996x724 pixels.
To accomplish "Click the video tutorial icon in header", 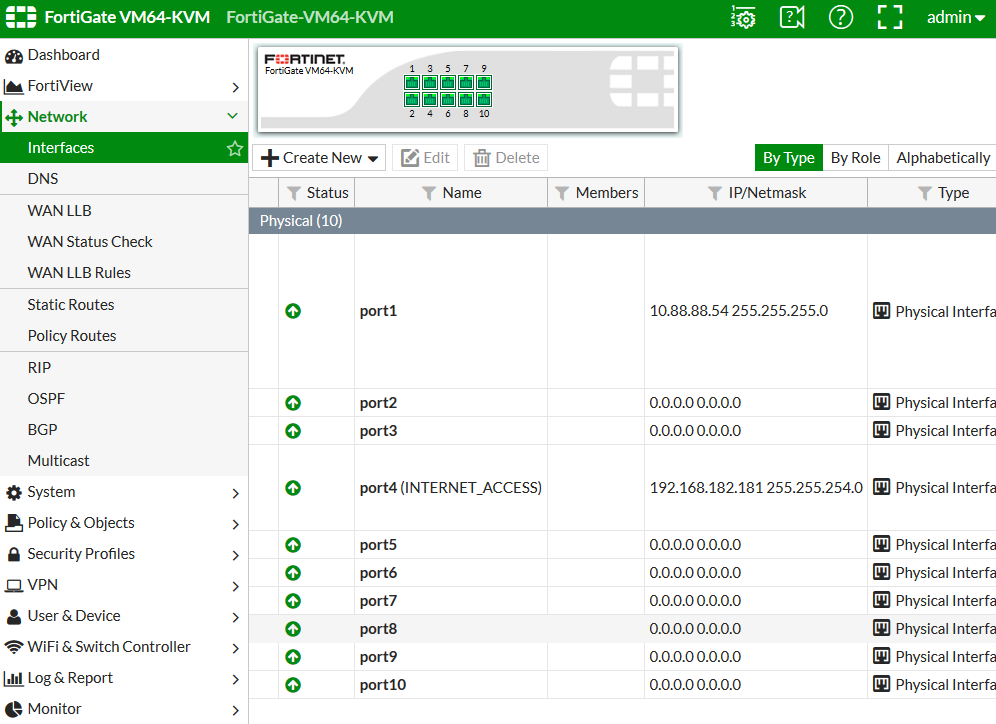I will 792,17.
